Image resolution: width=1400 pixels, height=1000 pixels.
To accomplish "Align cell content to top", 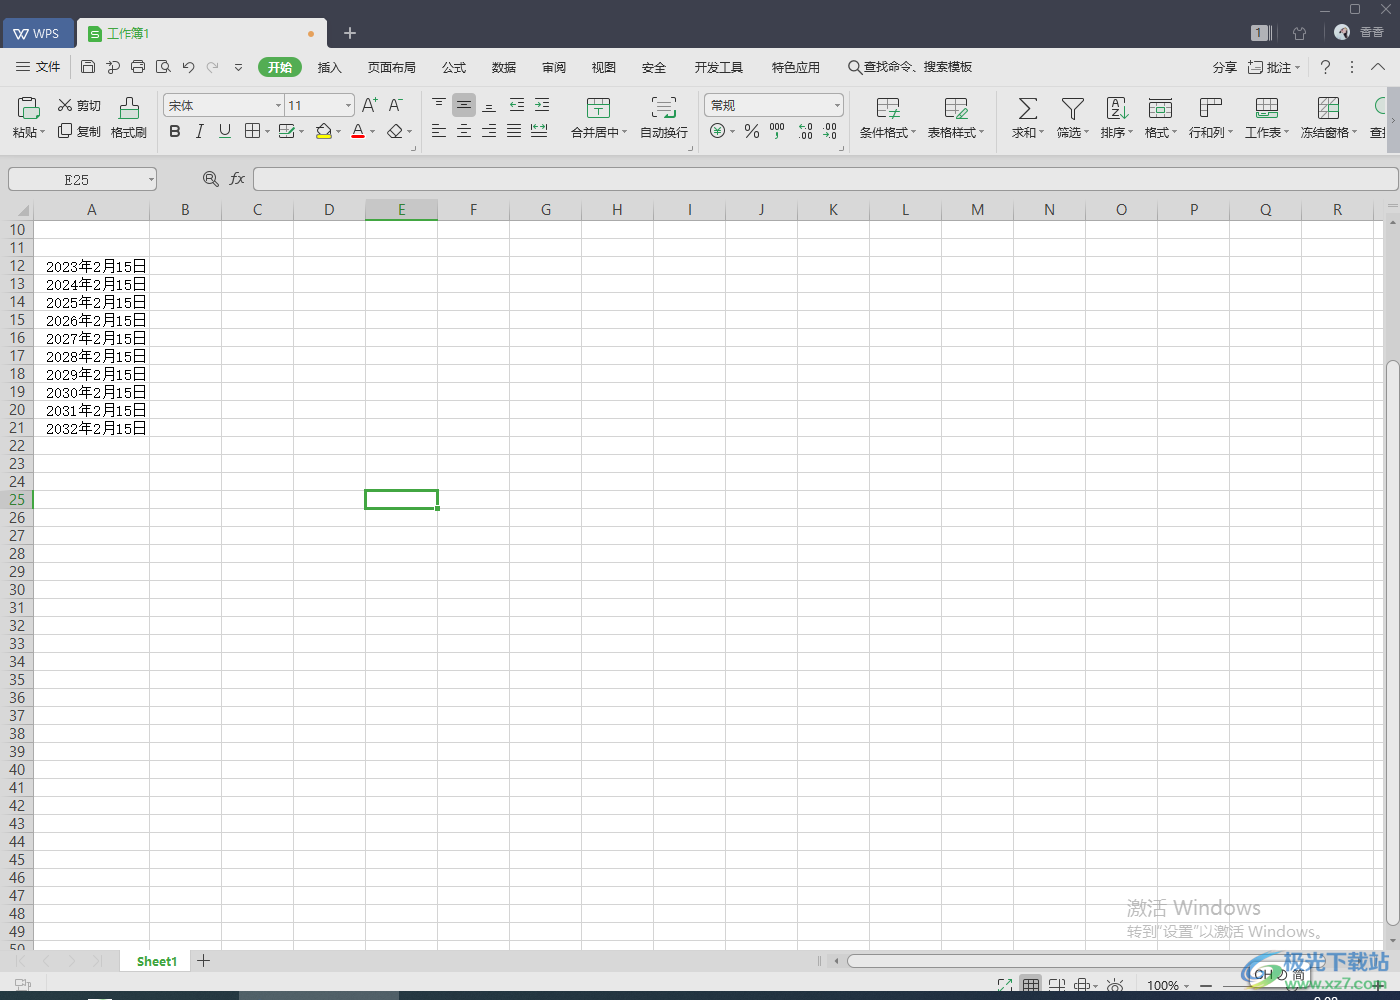I will [x=439, y=104].
